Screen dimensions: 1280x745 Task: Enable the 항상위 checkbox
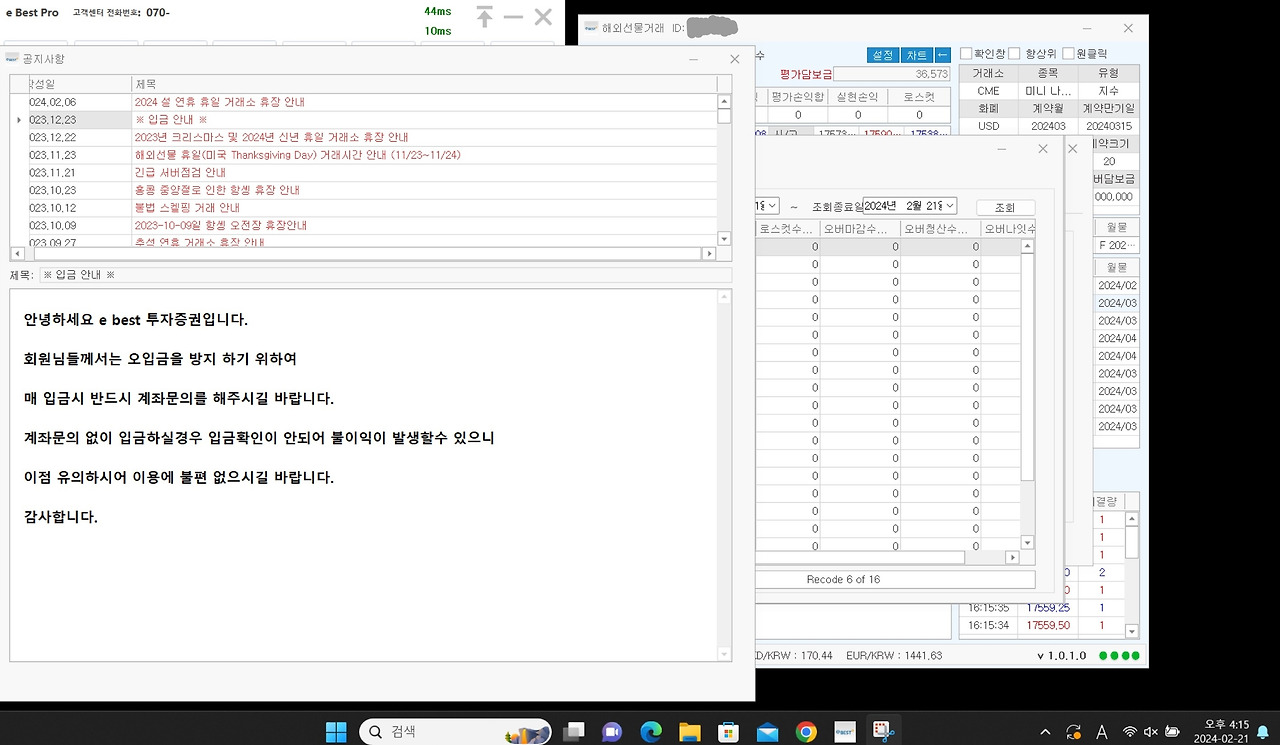1014,53
